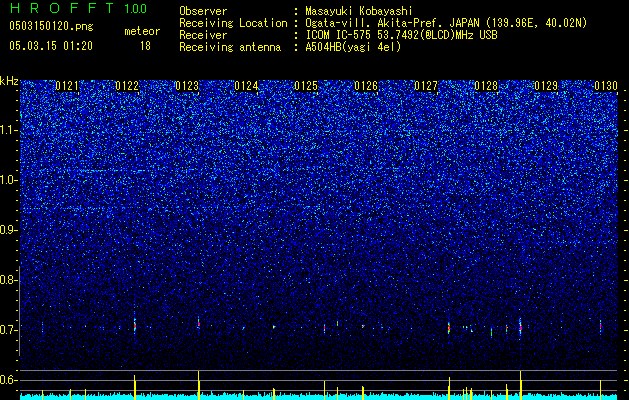Click the date stamp 05.03.15 01:20
The width and height of the screenshot is (629, 400).
[51, 46]
